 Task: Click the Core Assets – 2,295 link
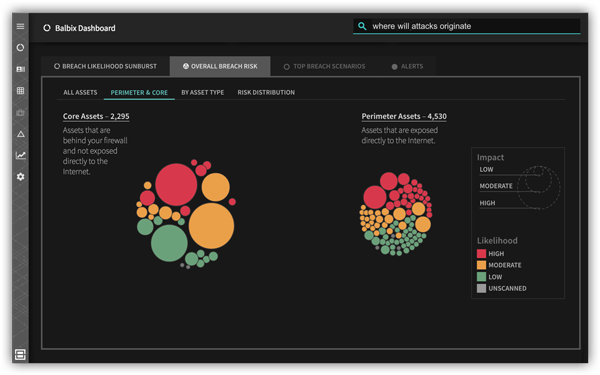(x=96, y=116)
